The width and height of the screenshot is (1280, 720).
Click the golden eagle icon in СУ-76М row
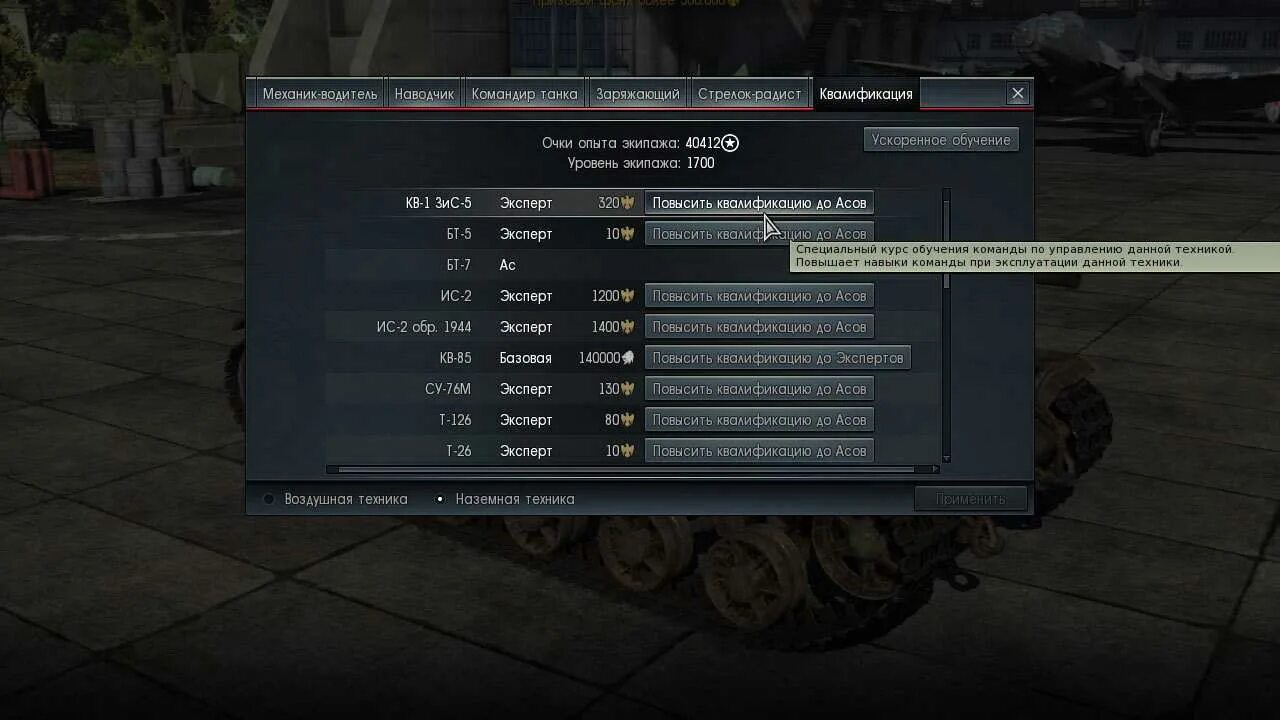point(628,389)
